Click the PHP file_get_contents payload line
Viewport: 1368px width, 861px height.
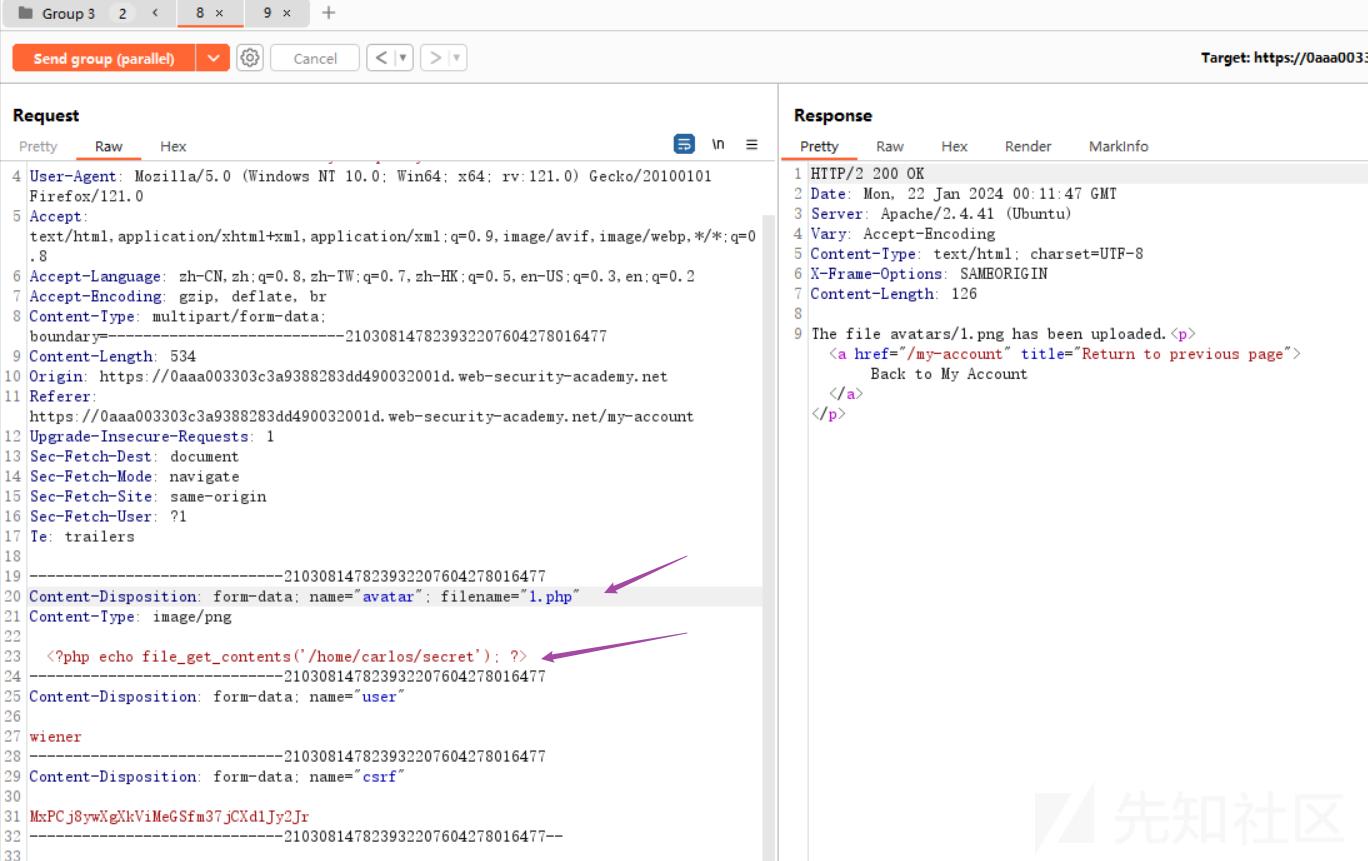tap(287, 656)
